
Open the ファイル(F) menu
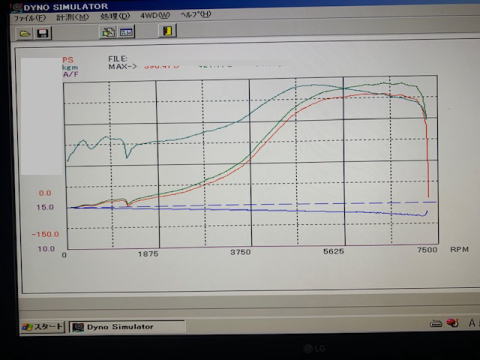[x=30, y=18]
